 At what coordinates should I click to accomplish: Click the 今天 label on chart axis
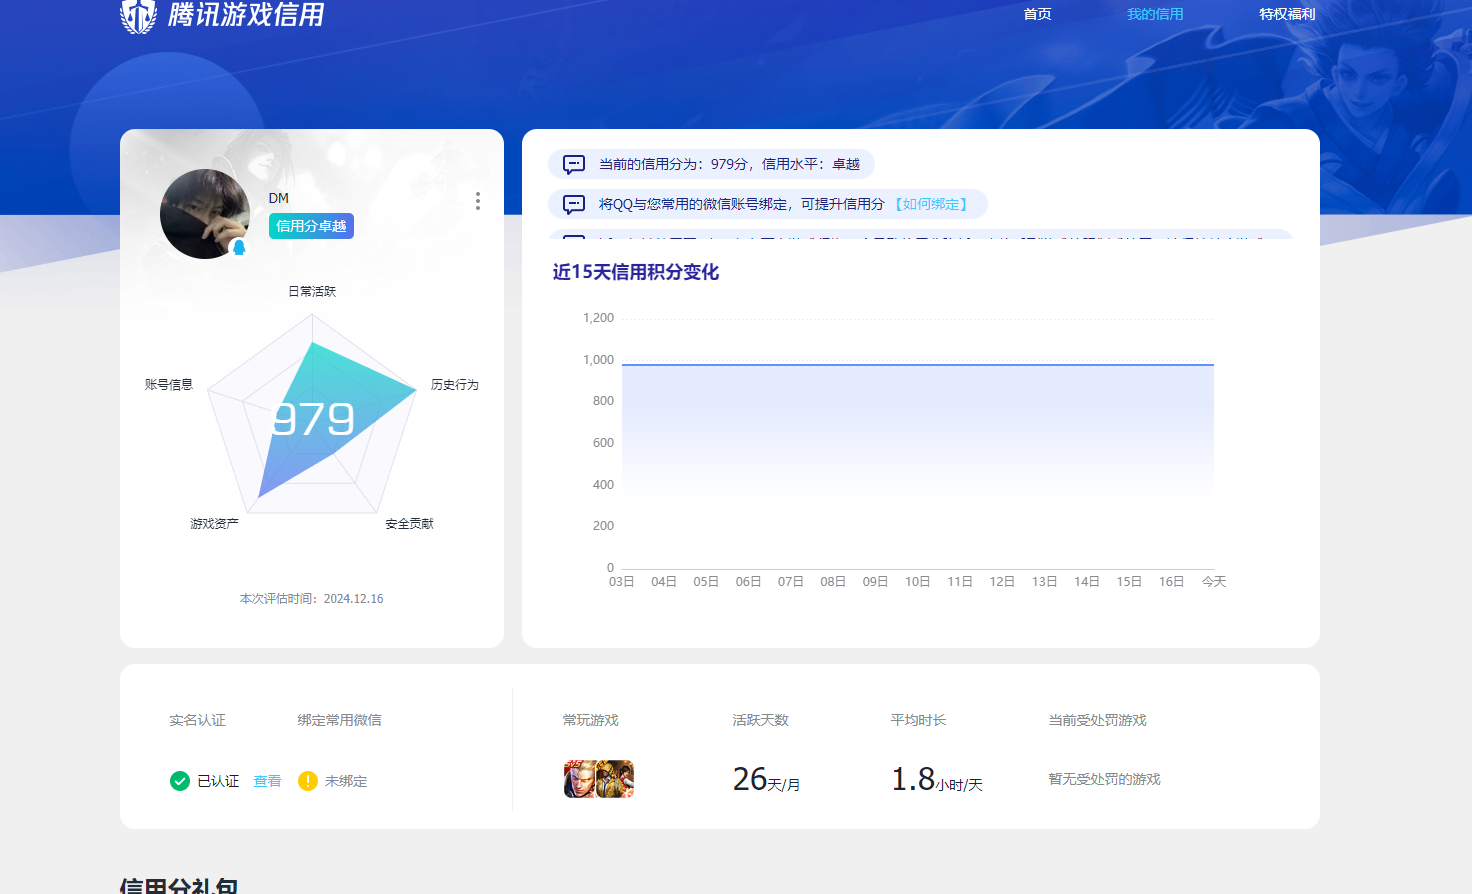click(x=1214, y=581)
